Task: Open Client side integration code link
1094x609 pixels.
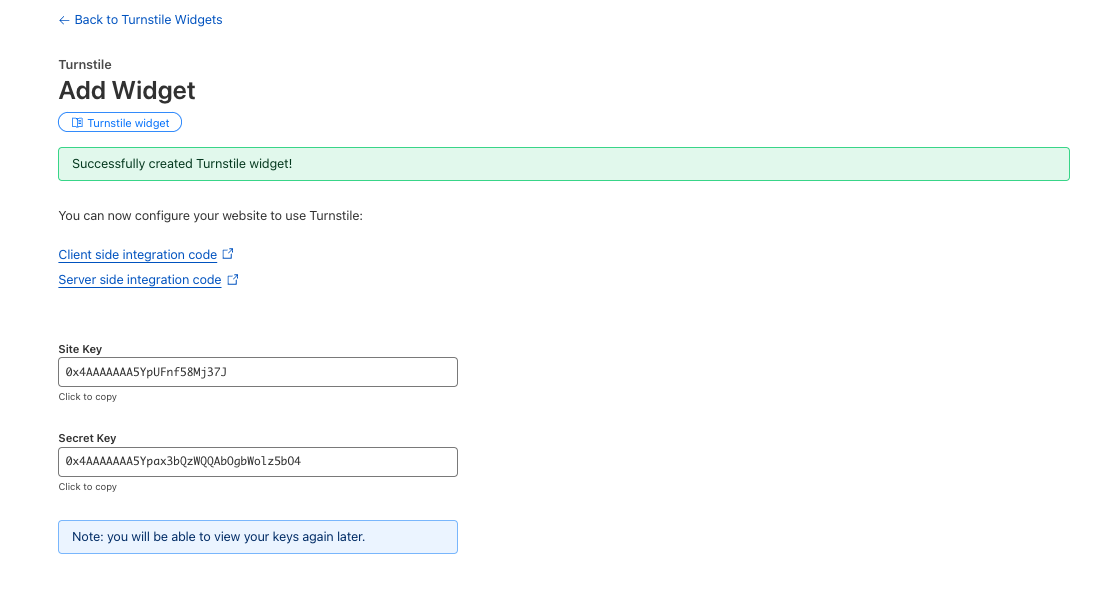Action: click(x=137, y=255)
